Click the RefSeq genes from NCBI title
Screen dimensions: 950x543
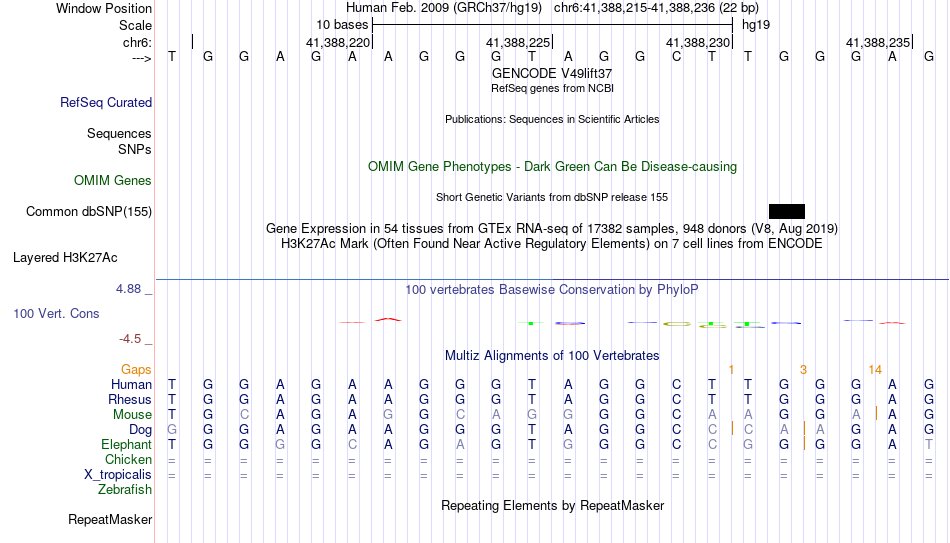pos(552,88)
